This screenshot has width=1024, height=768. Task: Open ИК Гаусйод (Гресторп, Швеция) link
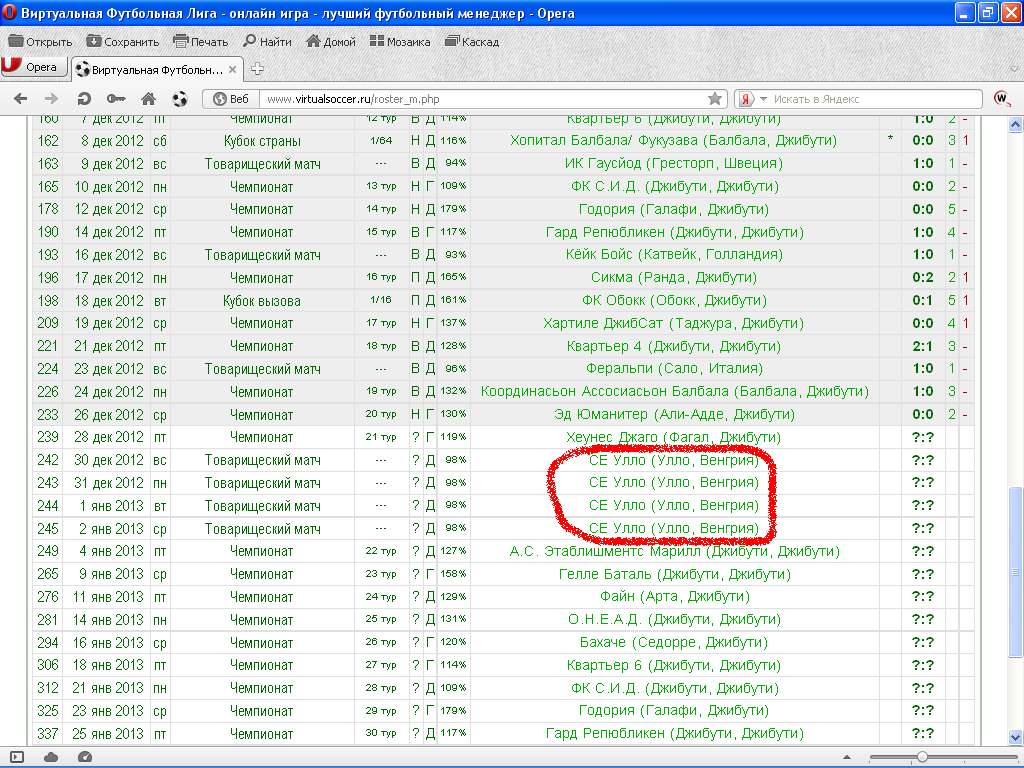pyautogui.click(x=673, y=163)
